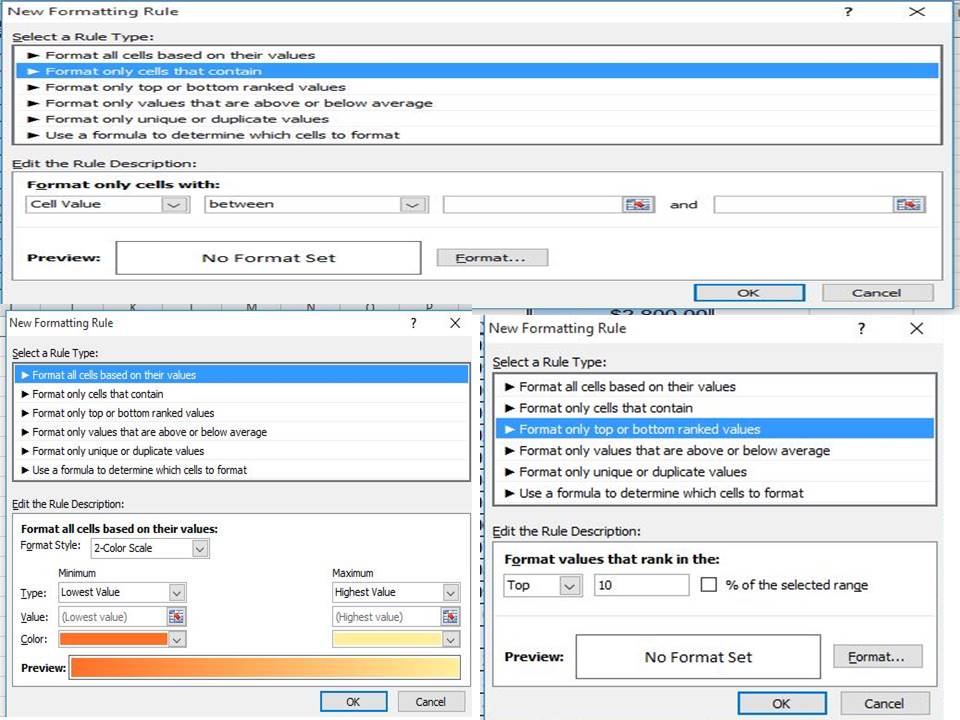Tick '% of the selected range' checkbox
This screenshot has height=720, width=960.
tap(708, 585)
